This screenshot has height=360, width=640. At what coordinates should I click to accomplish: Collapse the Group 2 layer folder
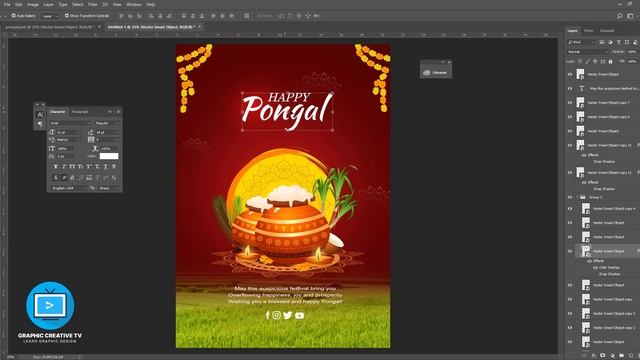[578, 197]
